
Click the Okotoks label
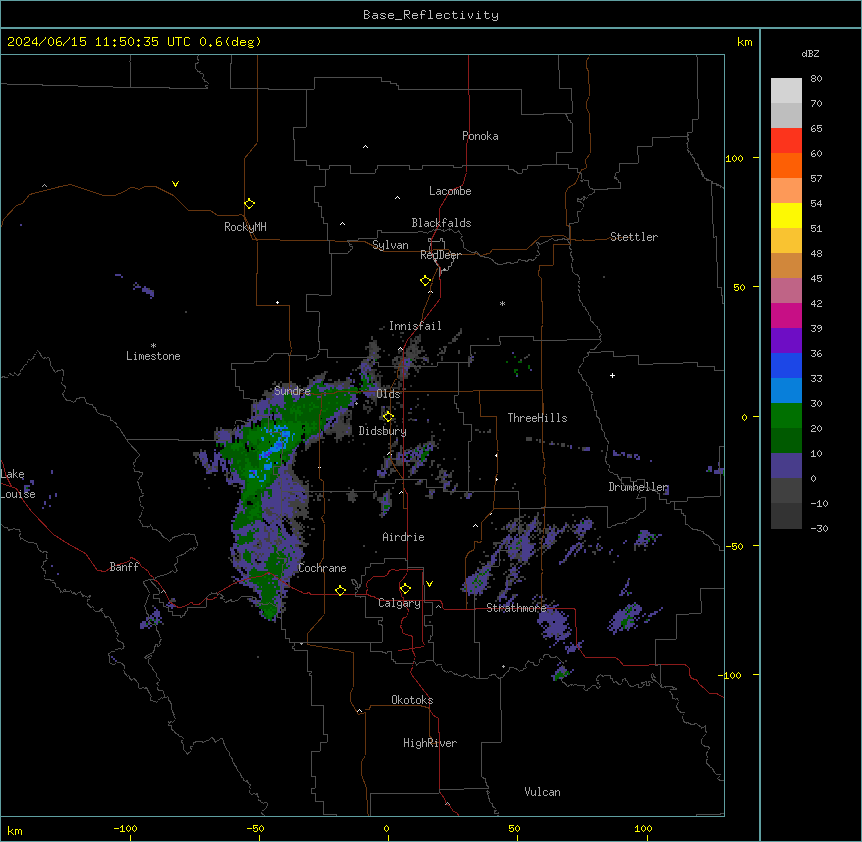[412, 700]
